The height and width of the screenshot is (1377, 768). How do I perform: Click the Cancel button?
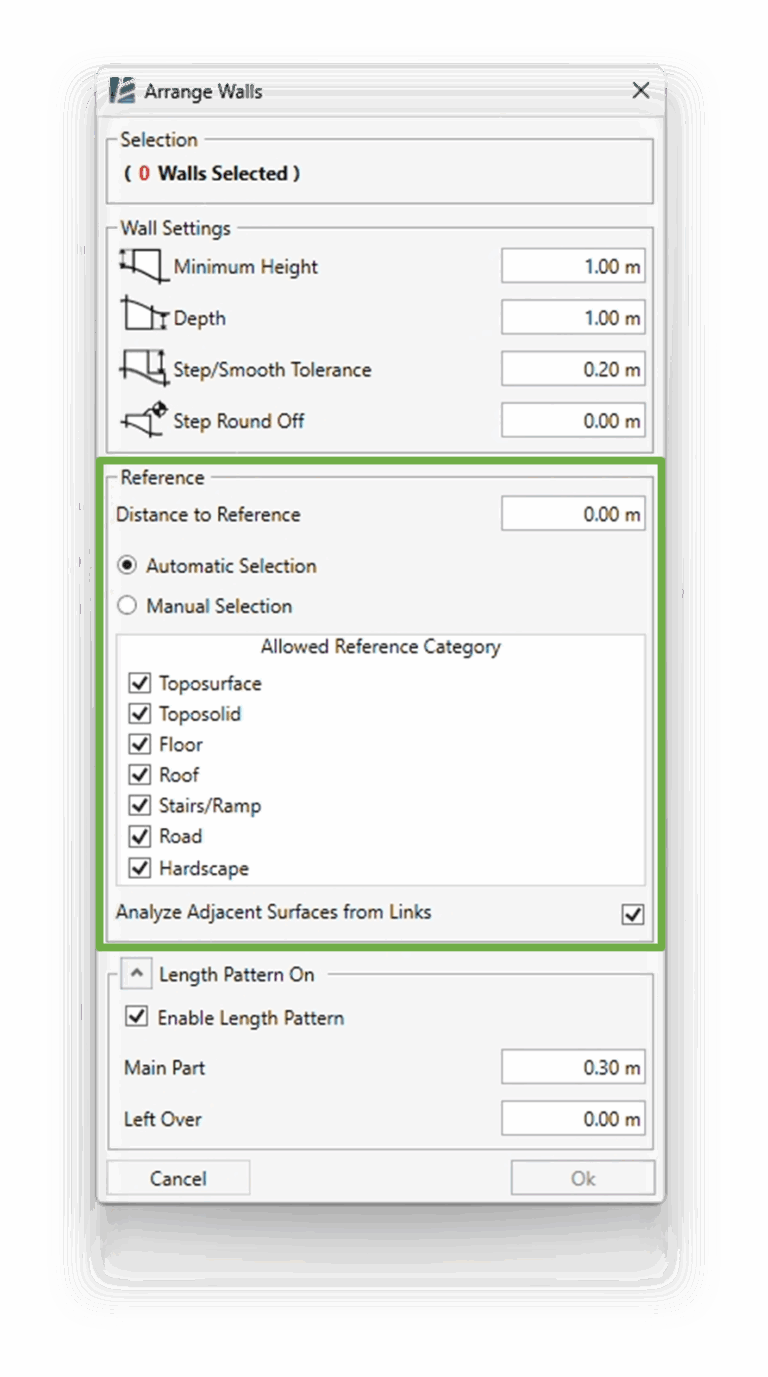[178, 1178]
